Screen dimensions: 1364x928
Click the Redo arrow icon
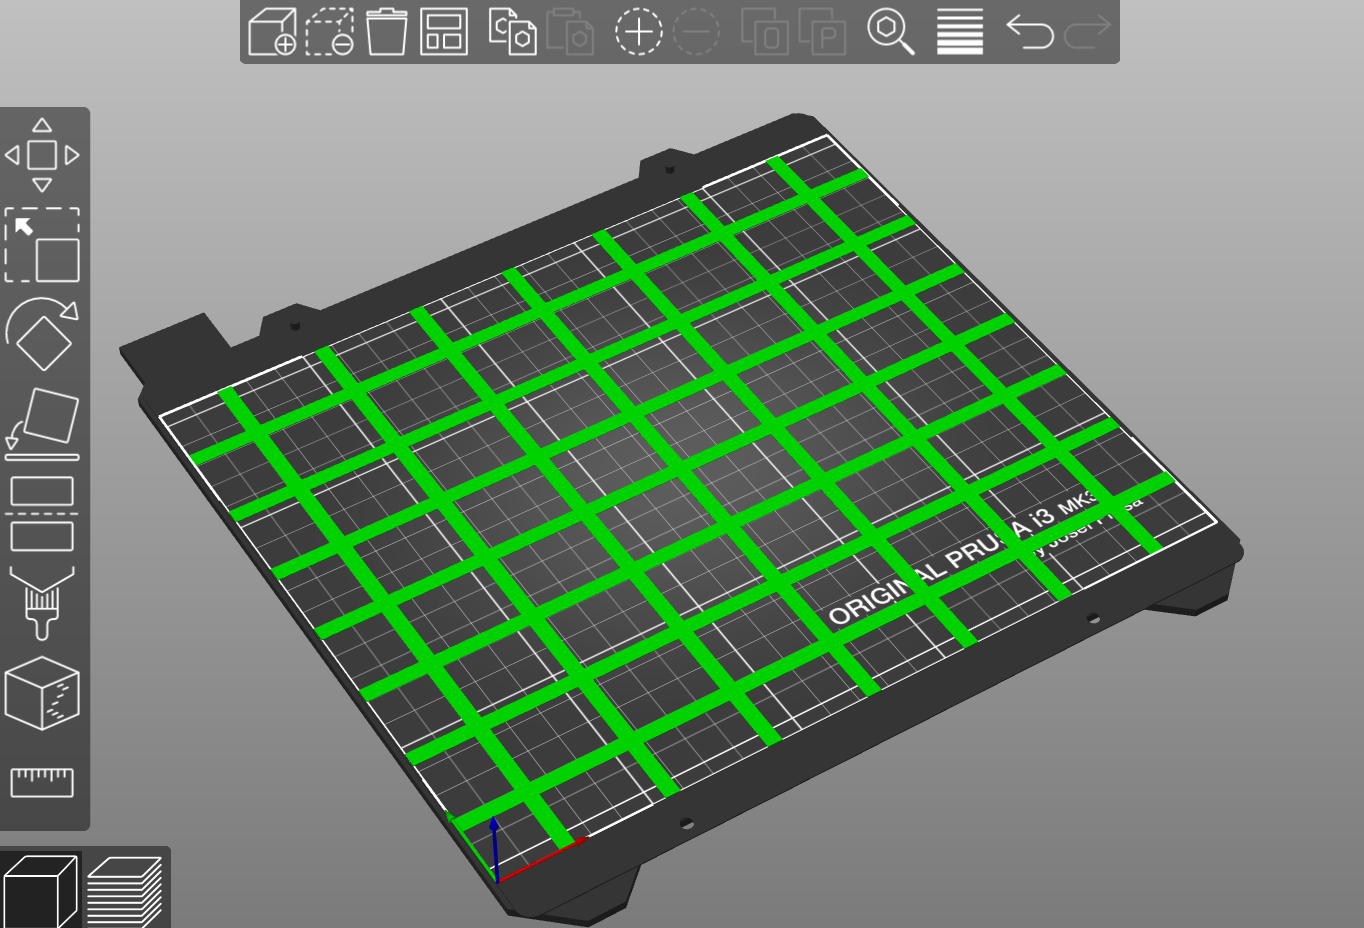click(1088, 32)
